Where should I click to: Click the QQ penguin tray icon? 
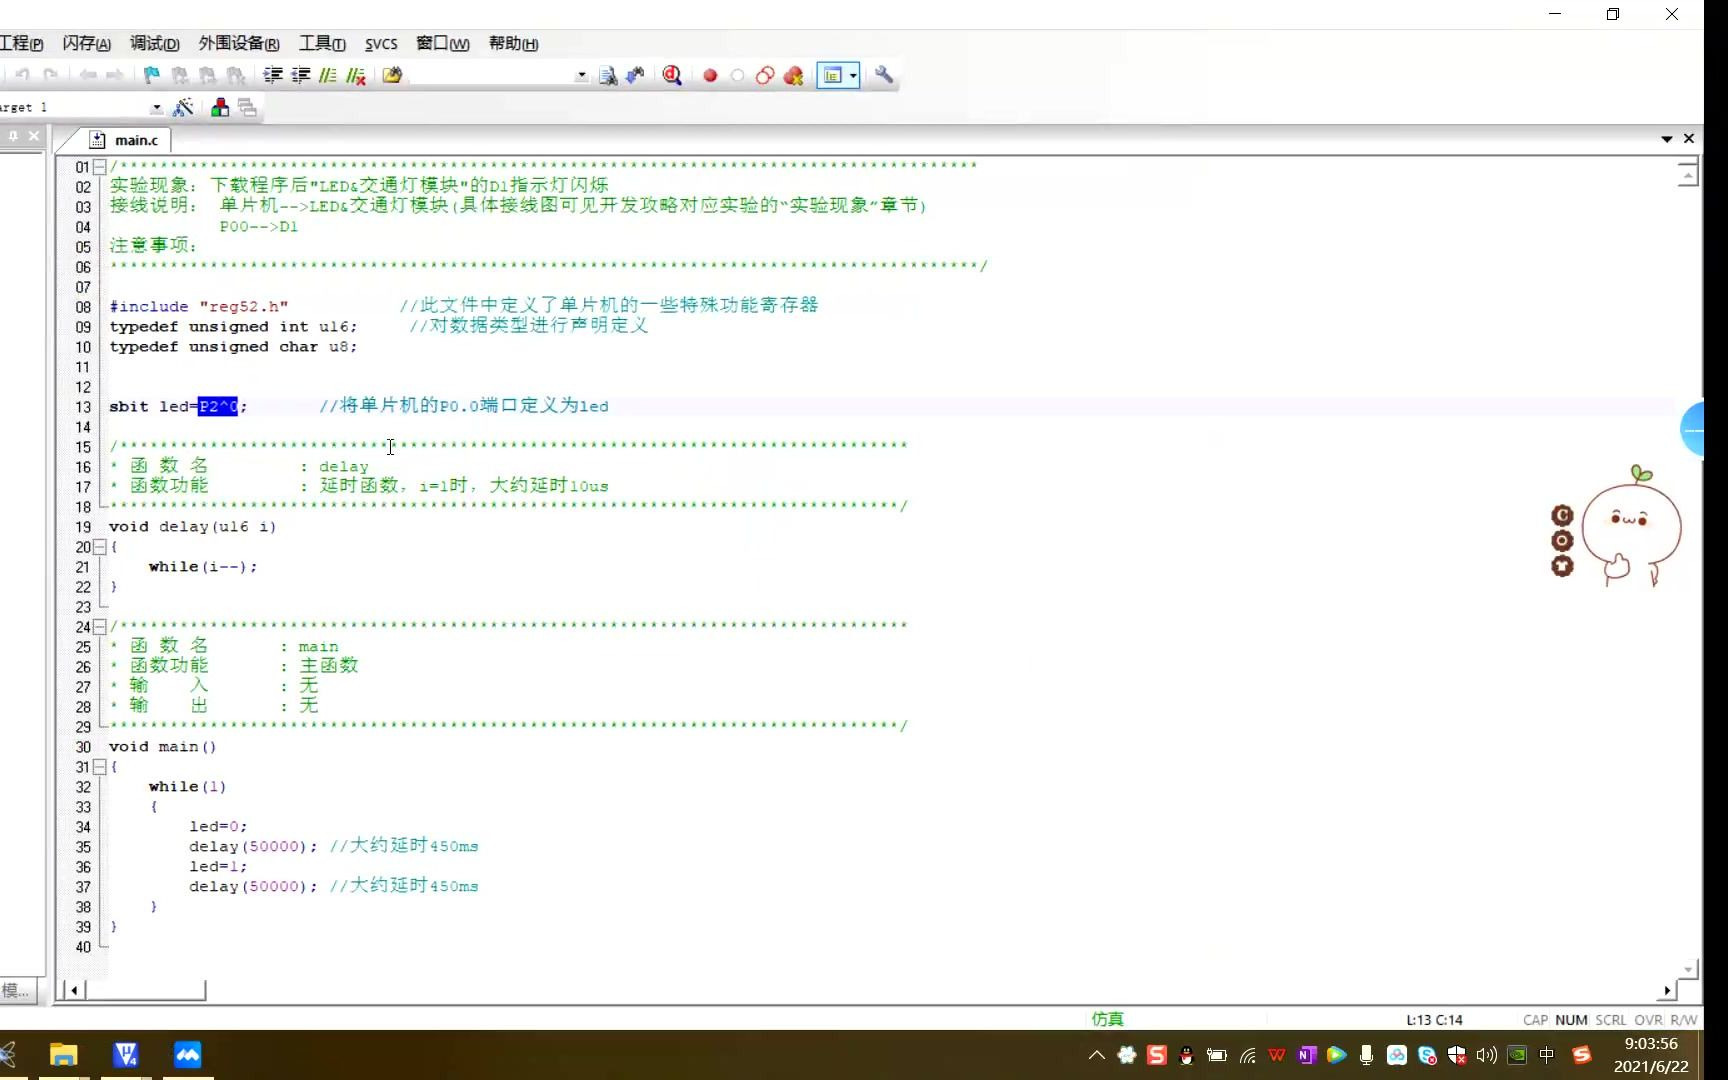[1187, 1055]
